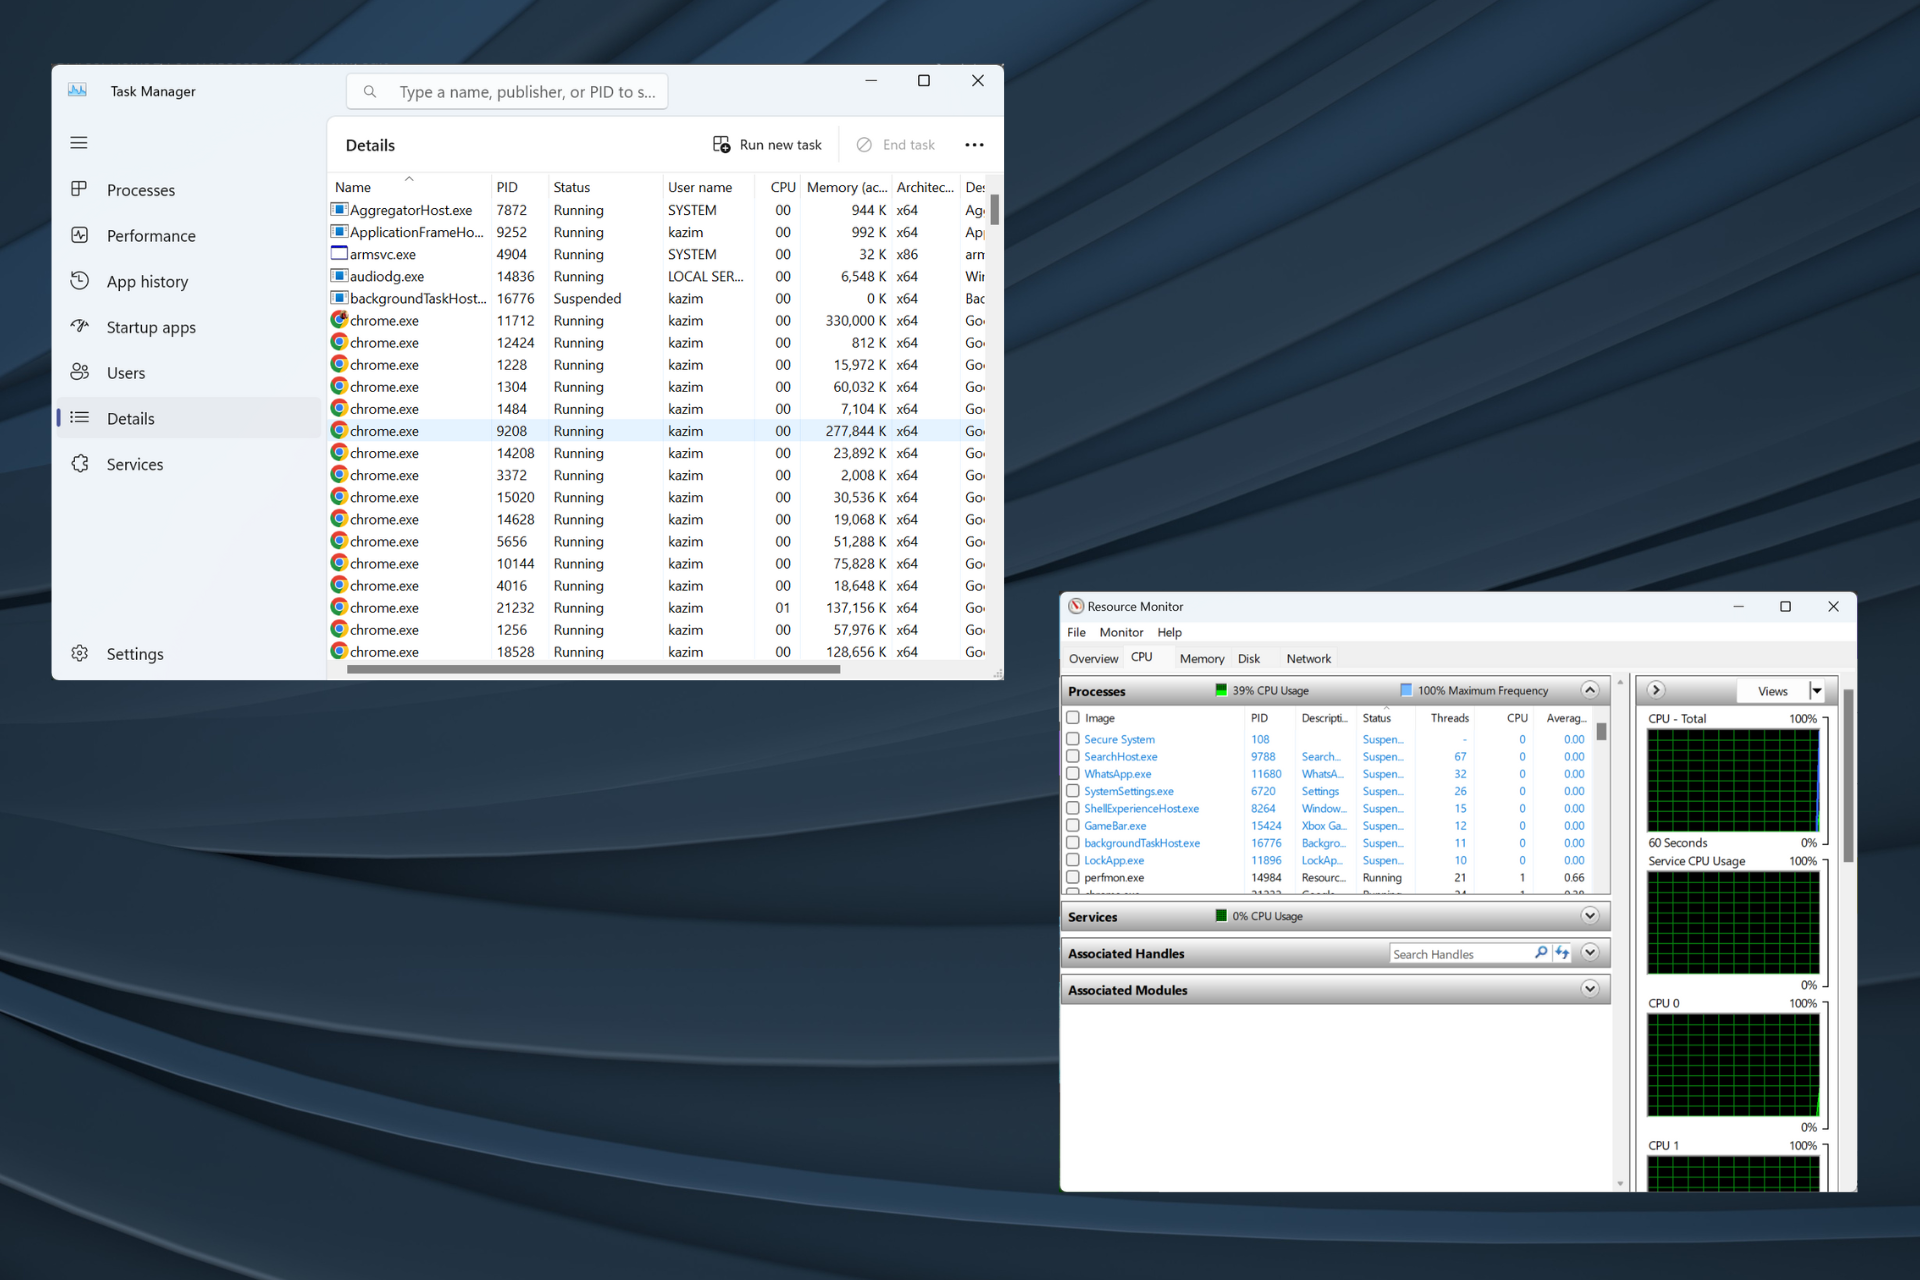Viewport: 1920px width, 1280px height.
Task: Open the Help menu in Resource Monitor
Action: click(1170, 632)
